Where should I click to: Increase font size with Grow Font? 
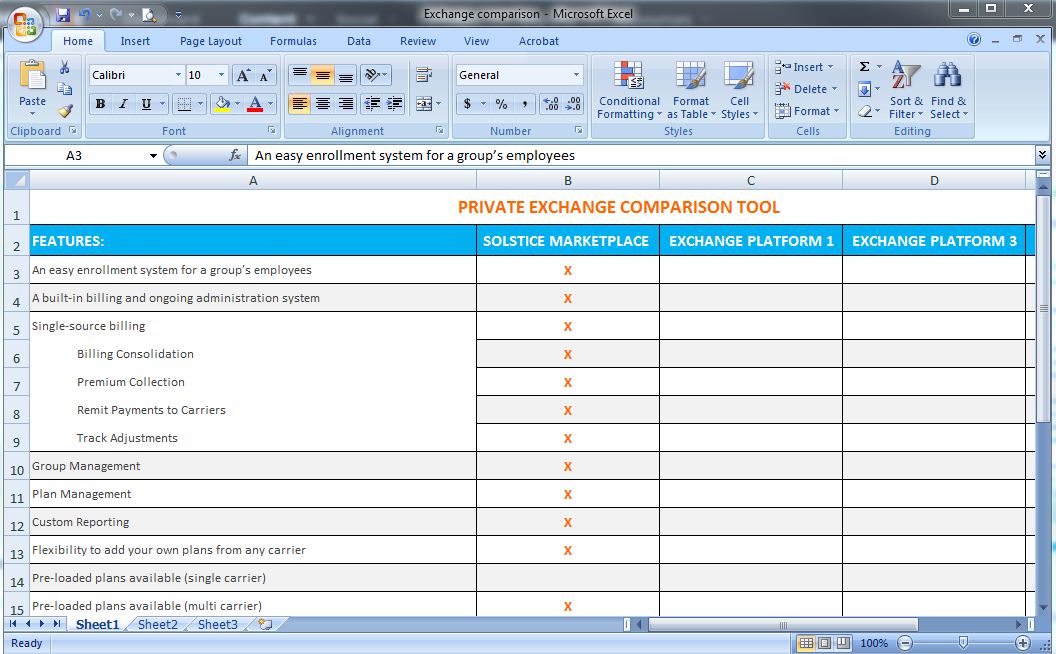[243, 75]
